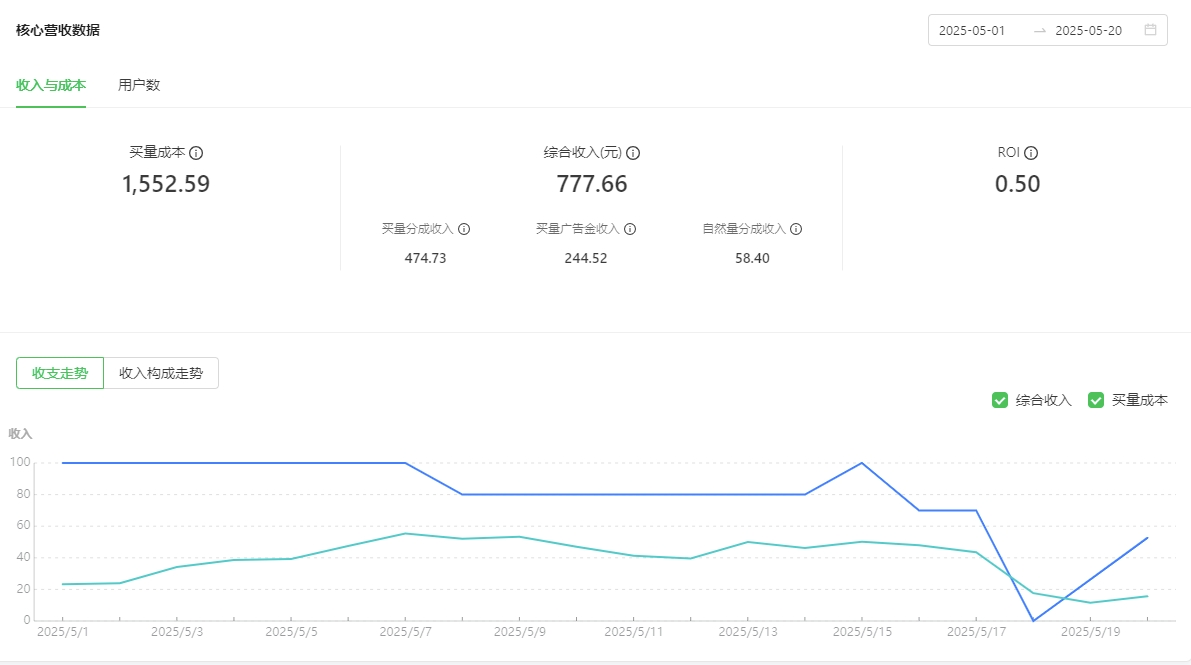1191x665 pixels.
Task: Select the 收支走势 chart button
Action: point(60,373)
